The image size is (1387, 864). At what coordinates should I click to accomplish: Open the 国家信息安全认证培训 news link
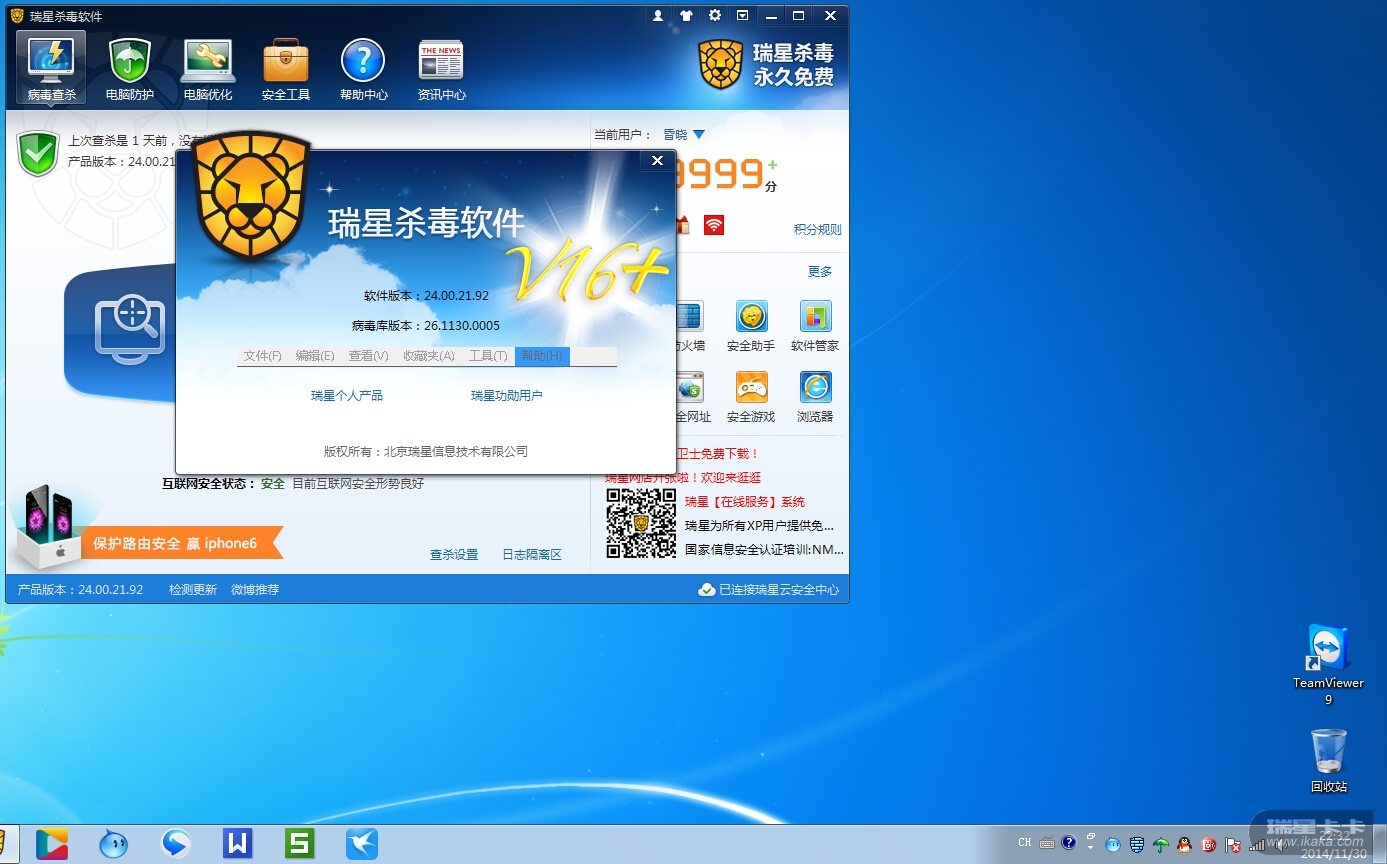coord(764,549)
